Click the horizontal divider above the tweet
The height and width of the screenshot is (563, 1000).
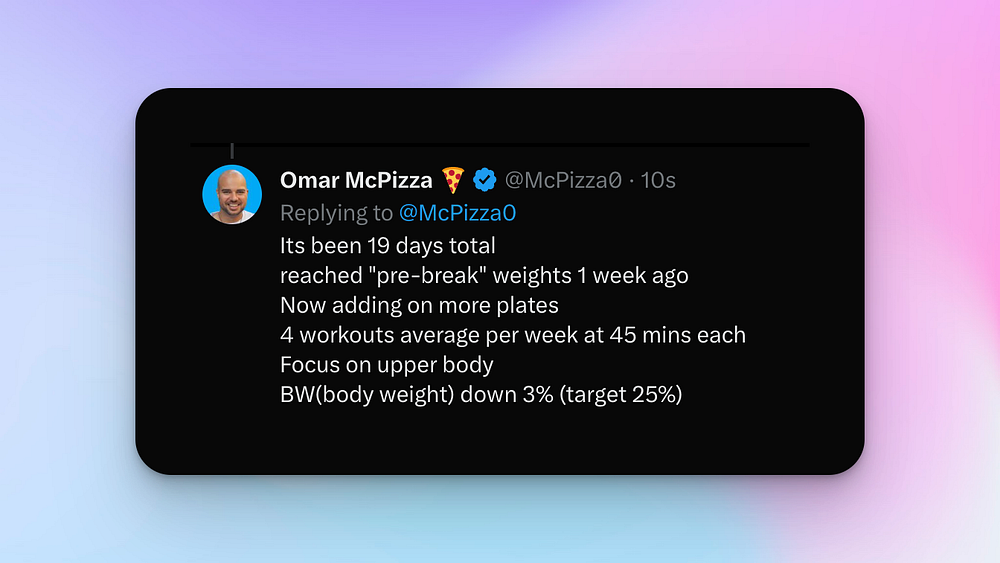500,145
